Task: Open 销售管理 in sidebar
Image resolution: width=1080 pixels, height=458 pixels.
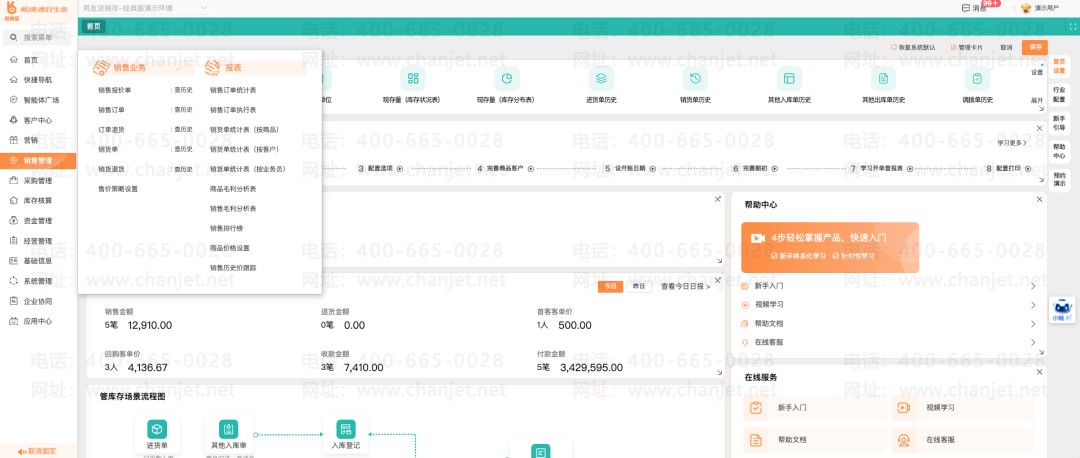Action: 38,160
